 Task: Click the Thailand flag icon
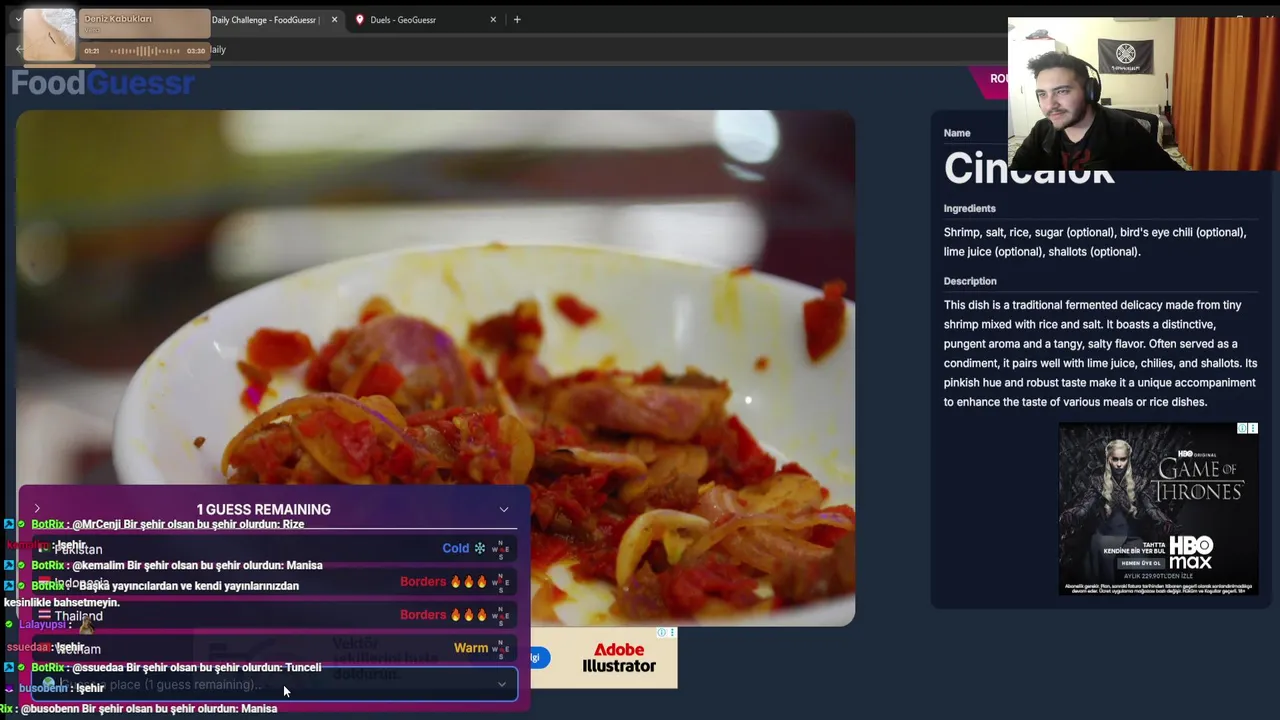tap(44, 615)
